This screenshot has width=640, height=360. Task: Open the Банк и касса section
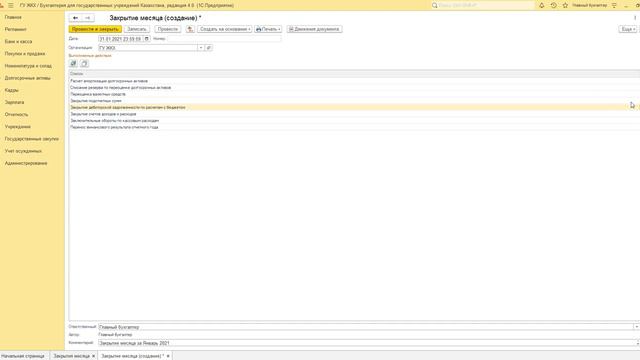click(x=18, y=42)
